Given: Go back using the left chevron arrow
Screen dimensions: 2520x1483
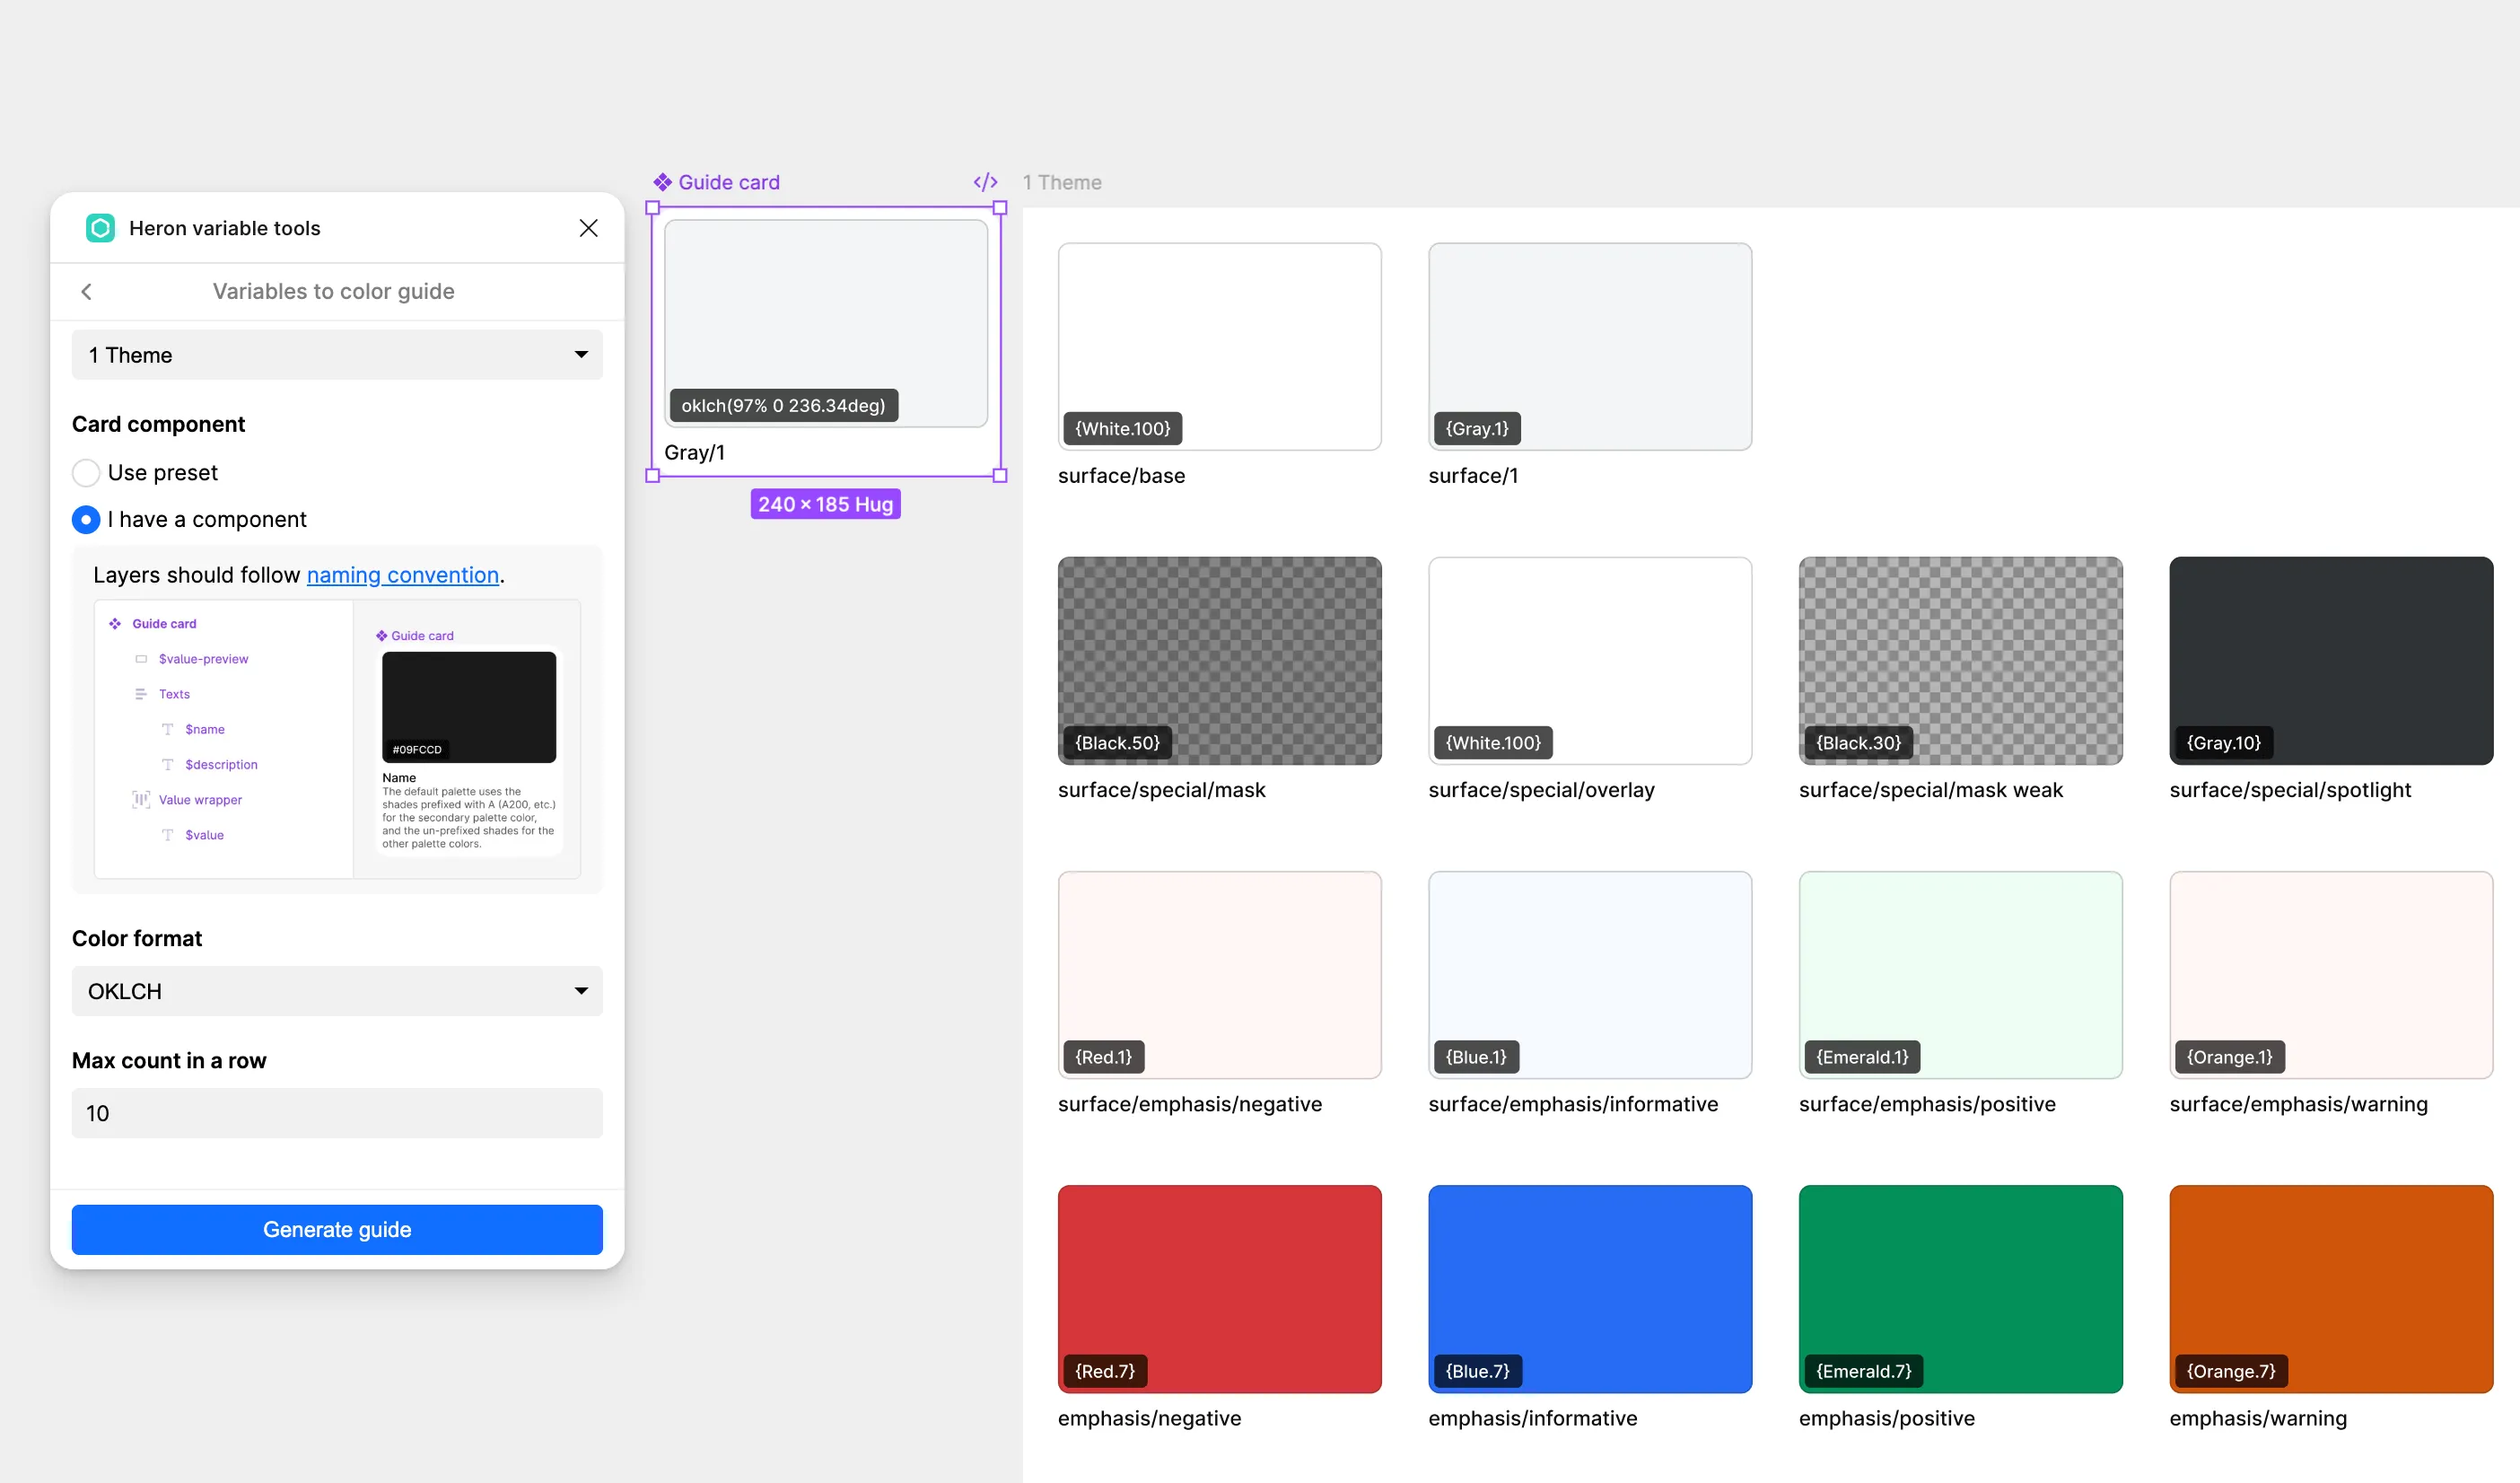Looking at the screenshot, I should coord(86,291).
